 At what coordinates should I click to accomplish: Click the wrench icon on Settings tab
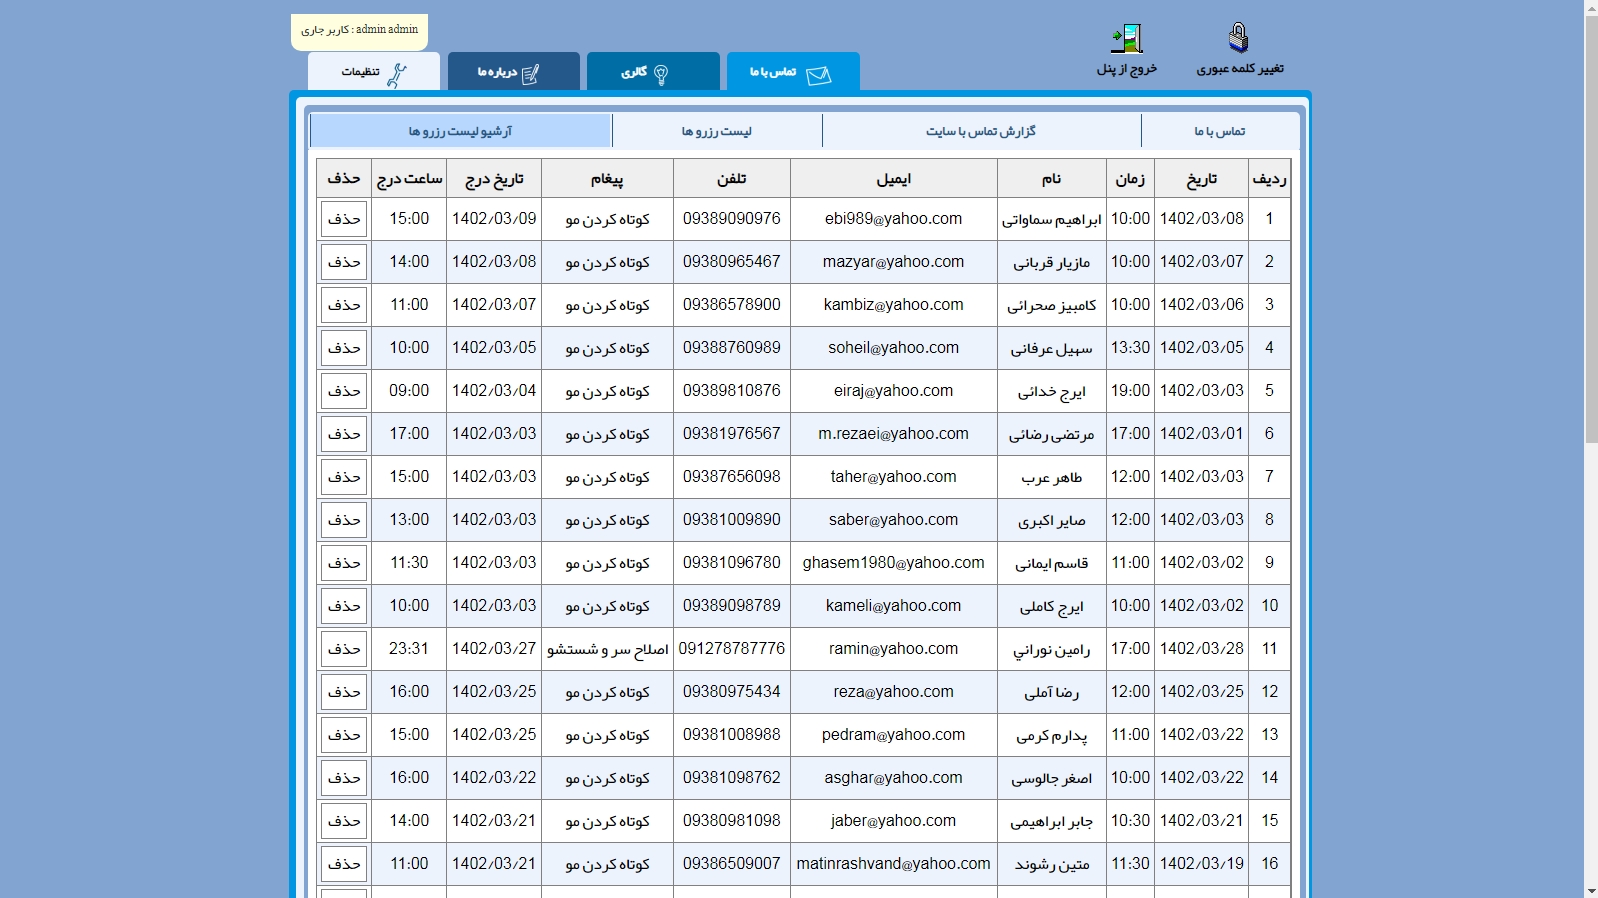pyautogui.click(x=397, y=75)
